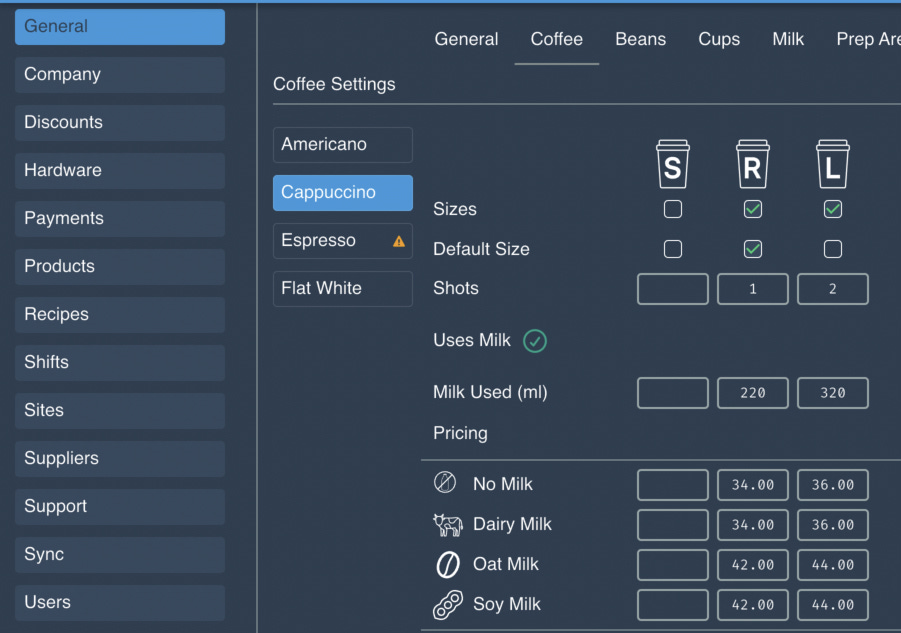The width and height of the screenshot is (901, 633).
Task: Click the Soy Milk Regular price 42.00
Action: coord(753,605)
